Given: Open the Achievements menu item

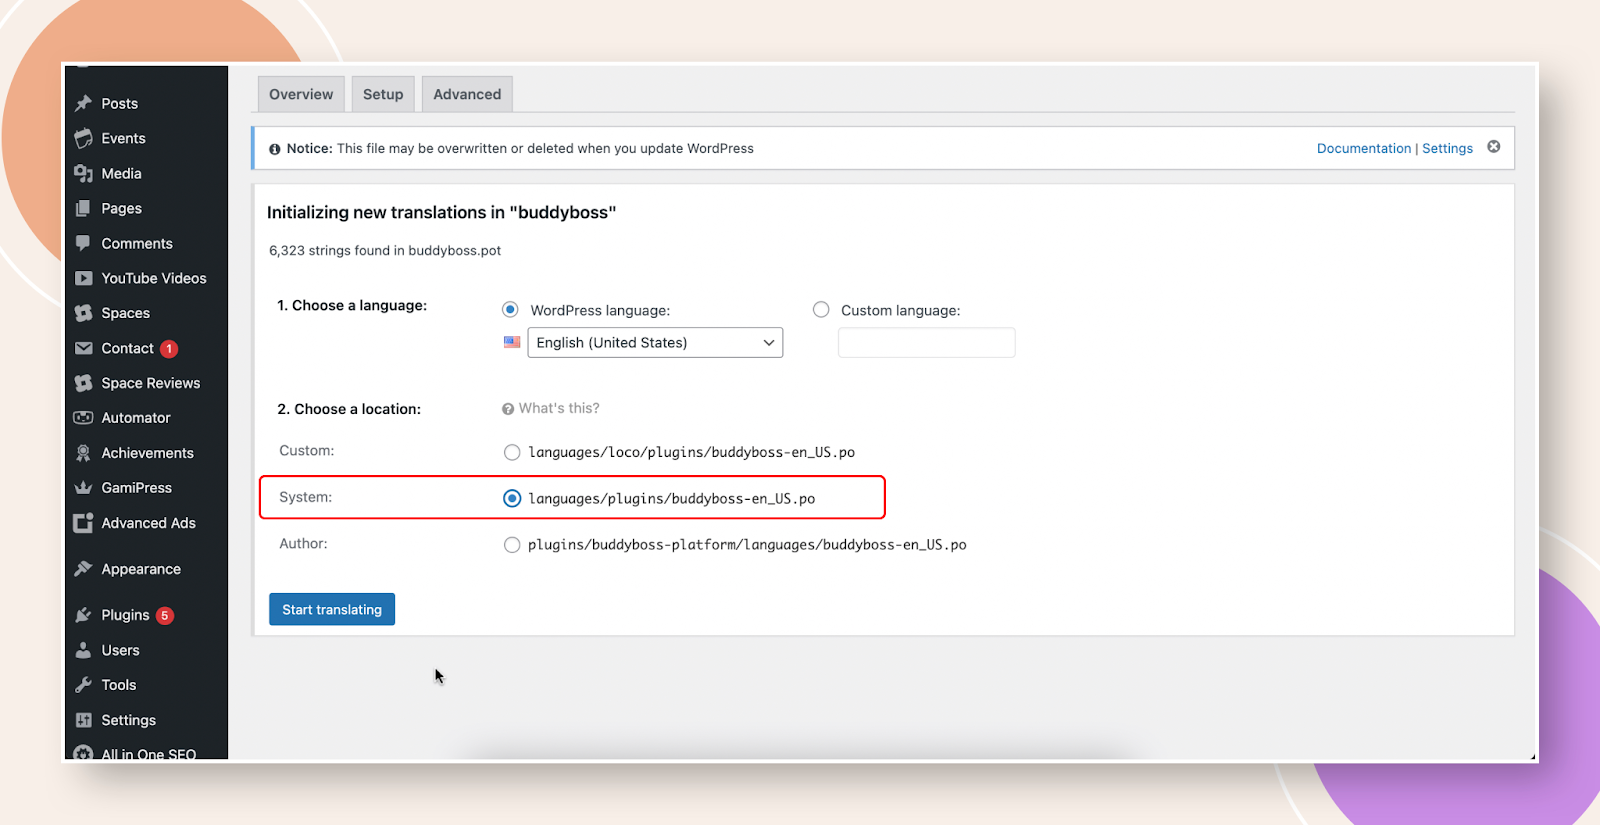Looking at the screenshot, I should [147, 453].
